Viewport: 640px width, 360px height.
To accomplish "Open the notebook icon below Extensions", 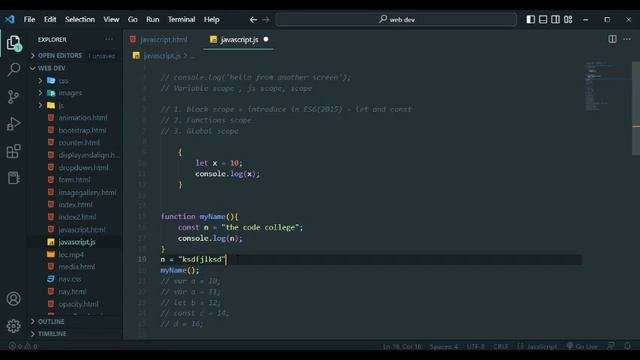I will tap(13, 178).
